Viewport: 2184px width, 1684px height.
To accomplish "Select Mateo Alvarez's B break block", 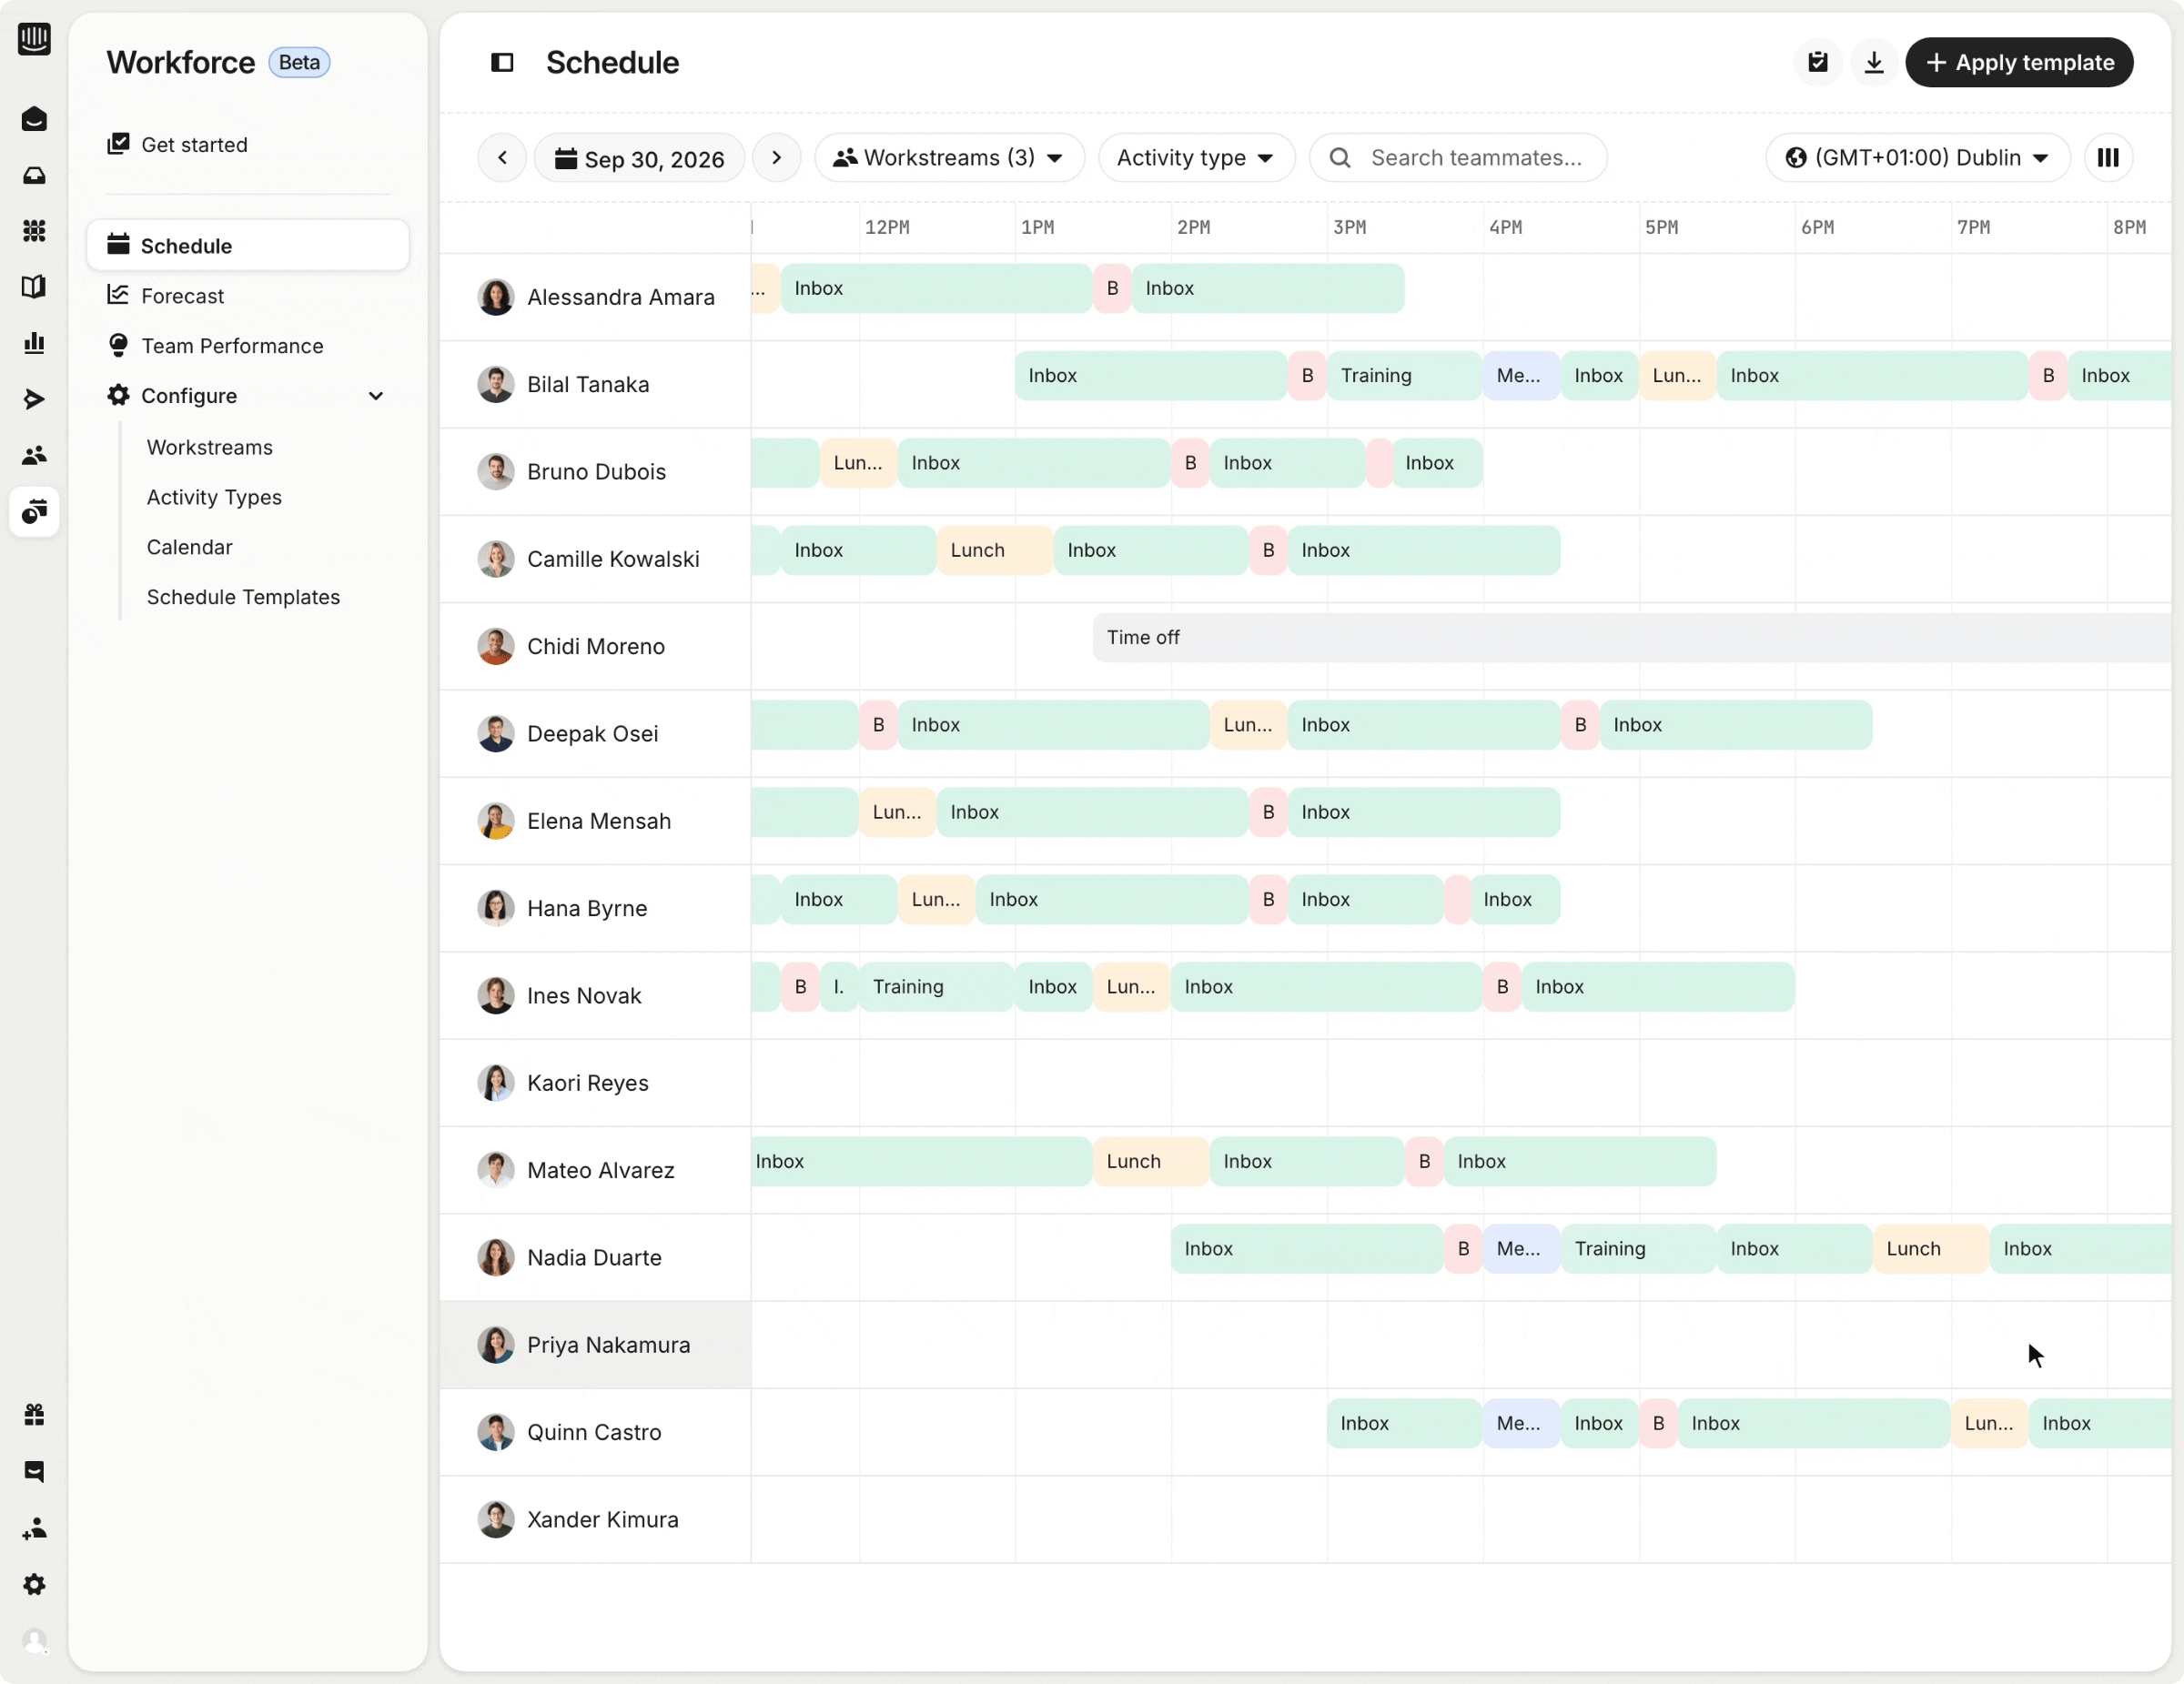I will pyautogui.click(x=1424, y=1162).
